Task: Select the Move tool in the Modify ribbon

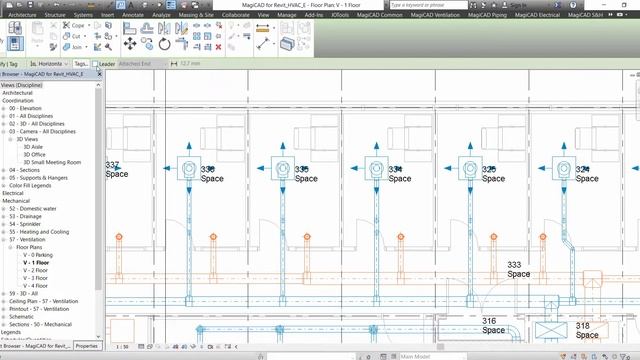Action: tap(130, 44)
